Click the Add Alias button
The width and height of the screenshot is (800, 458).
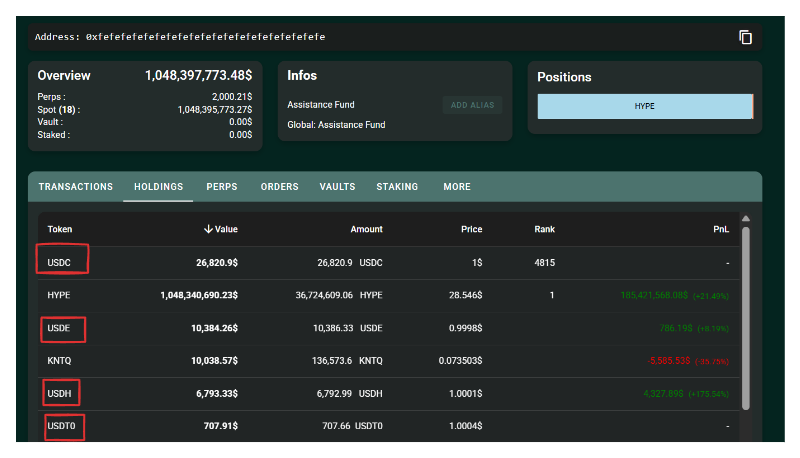point(472,105)
